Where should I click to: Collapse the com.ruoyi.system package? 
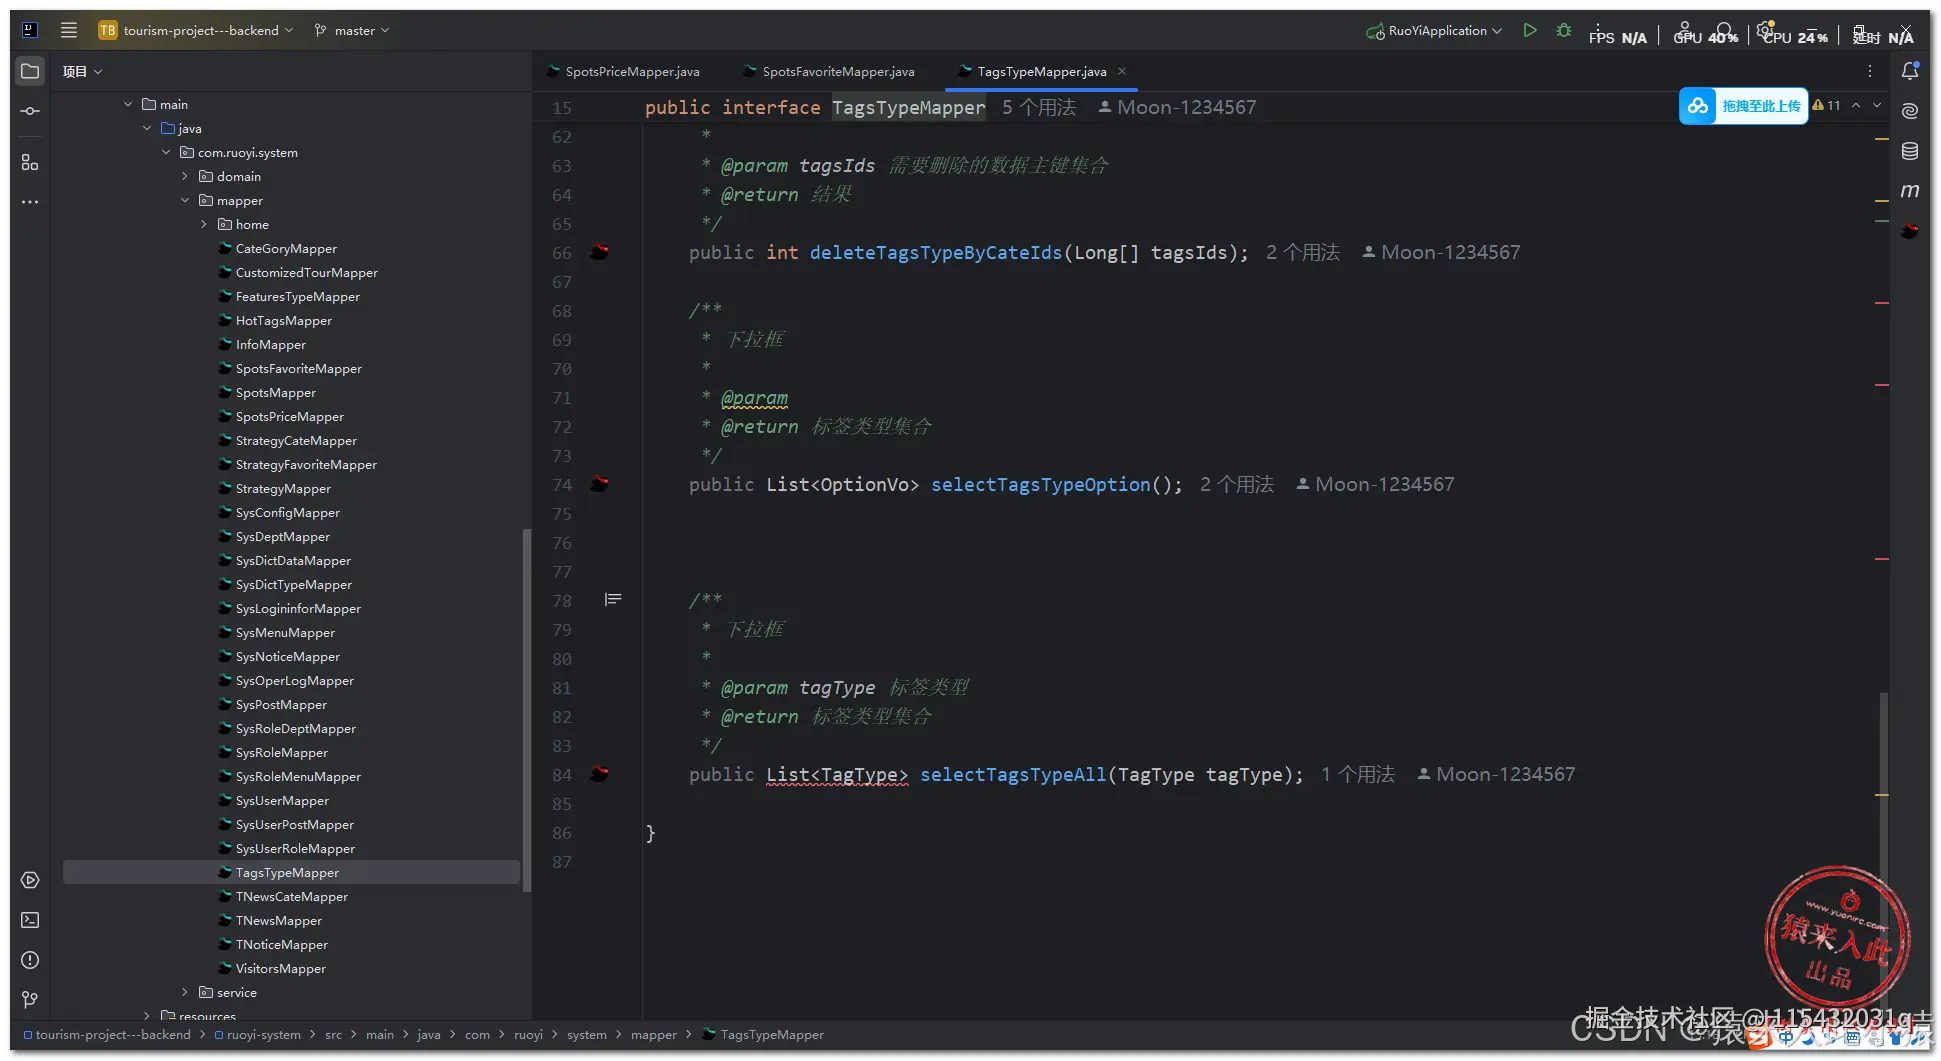click(166, 152)
